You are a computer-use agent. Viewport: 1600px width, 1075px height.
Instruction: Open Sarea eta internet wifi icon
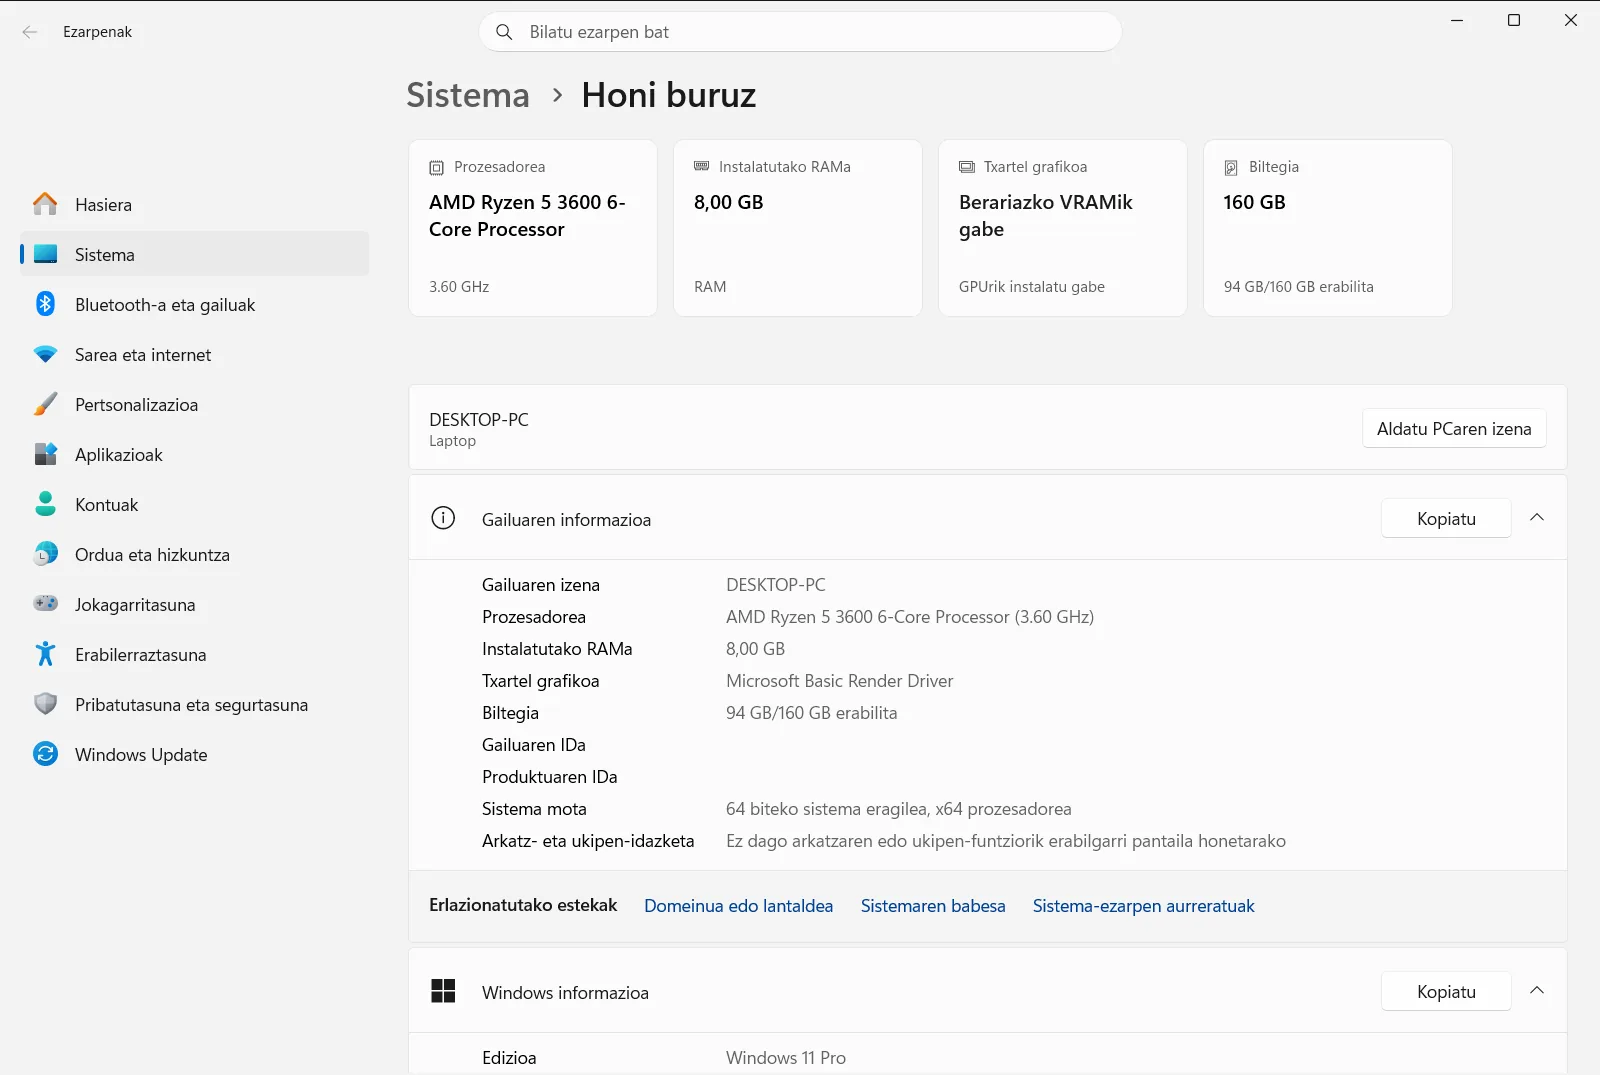[45, 354]
